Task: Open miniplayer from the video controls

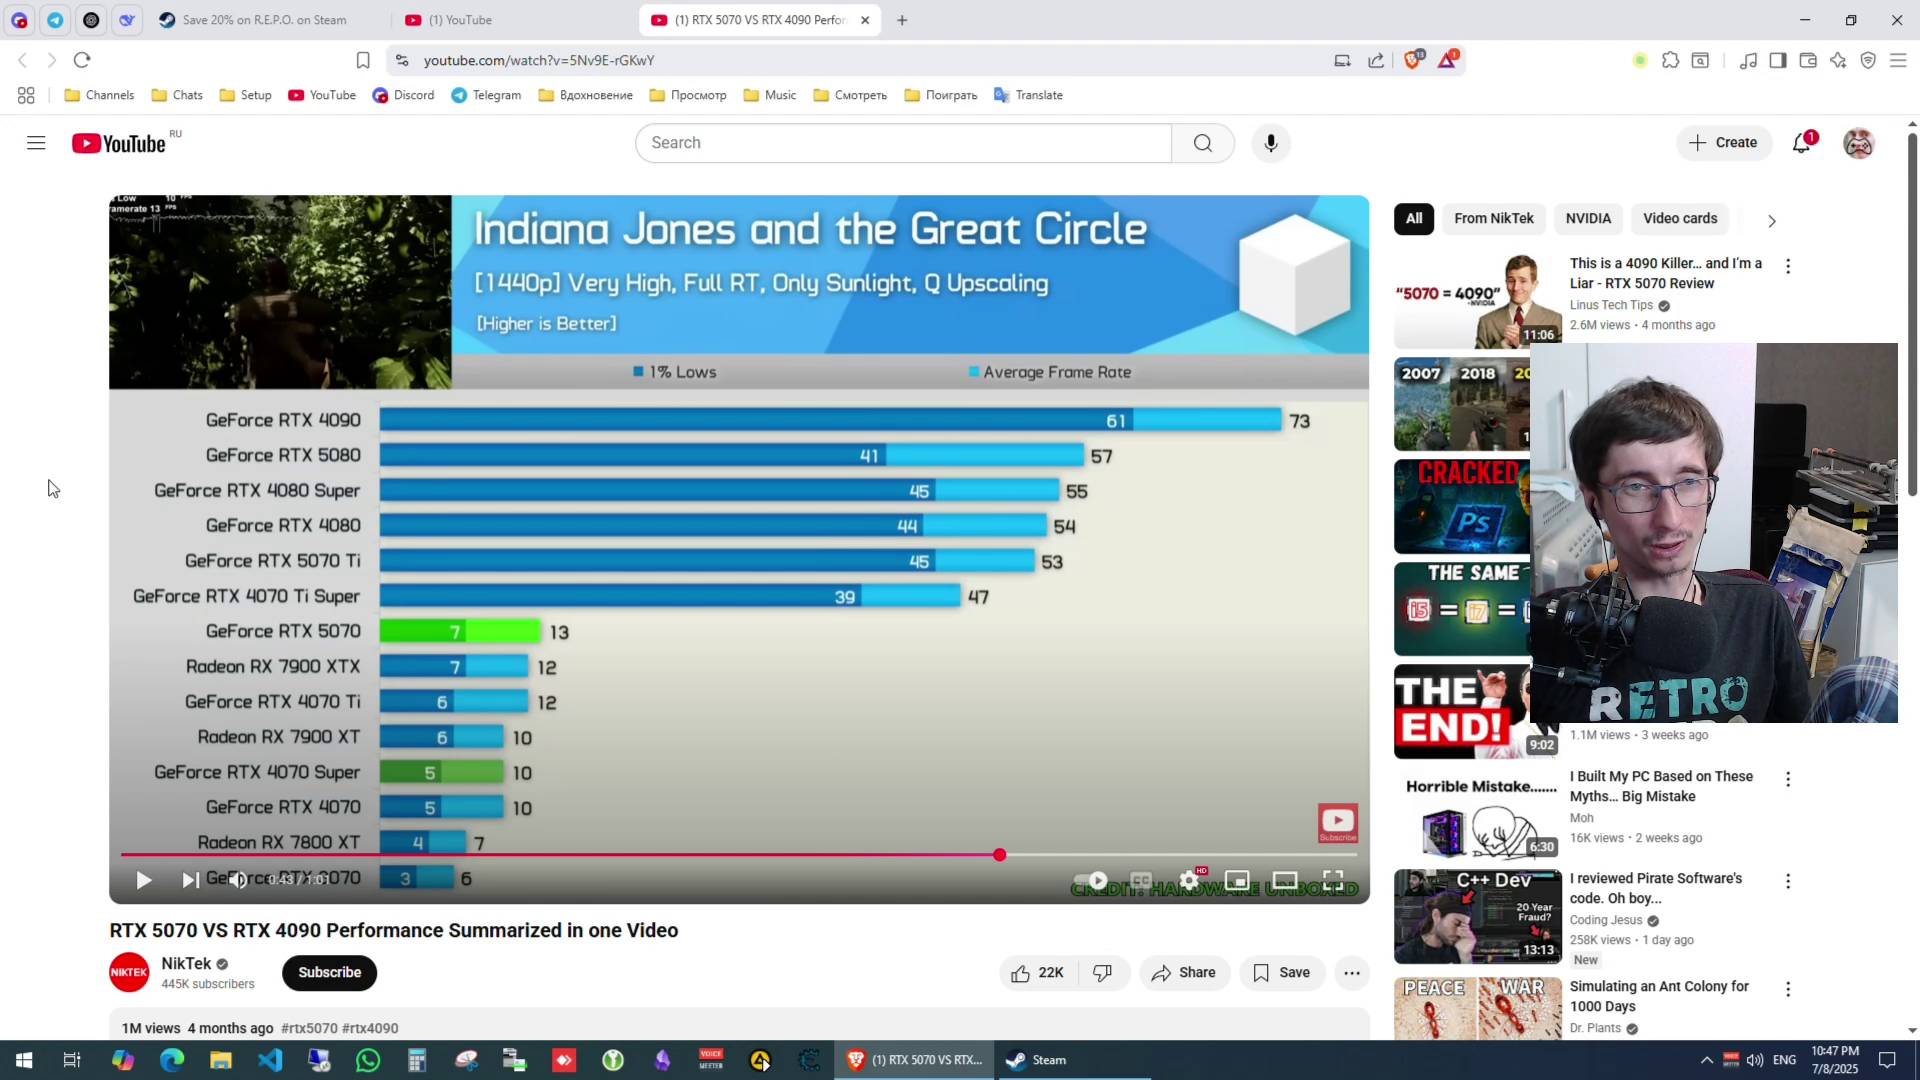Action: (x=1237, y=880)
